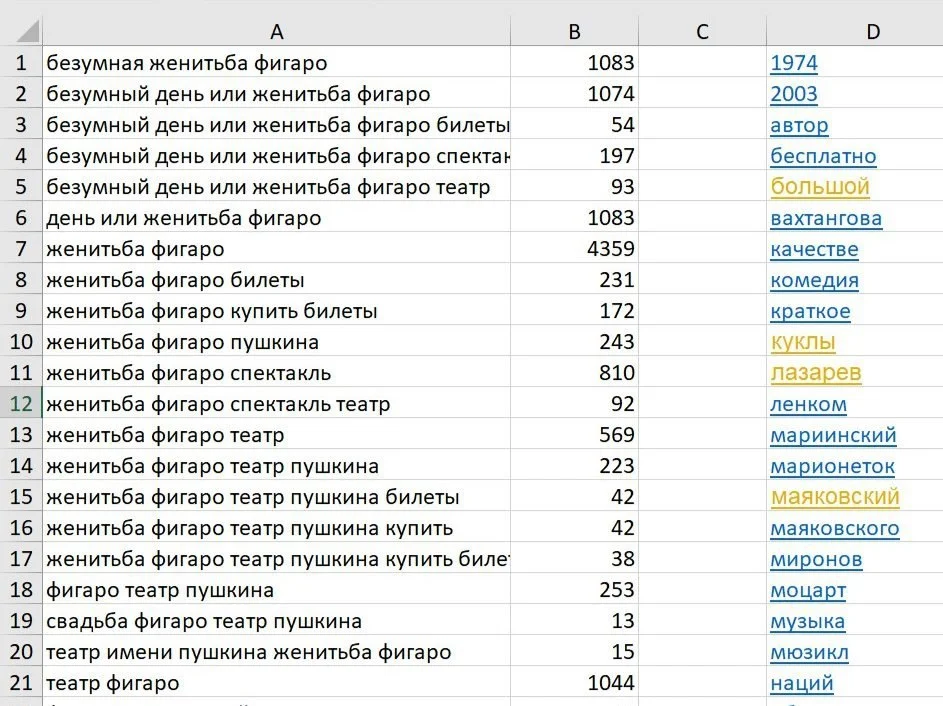Image resolution: width=943 pixels, height=706 pixels.
Task: Select cell театр фигаро in row 21
Action: 277,683
